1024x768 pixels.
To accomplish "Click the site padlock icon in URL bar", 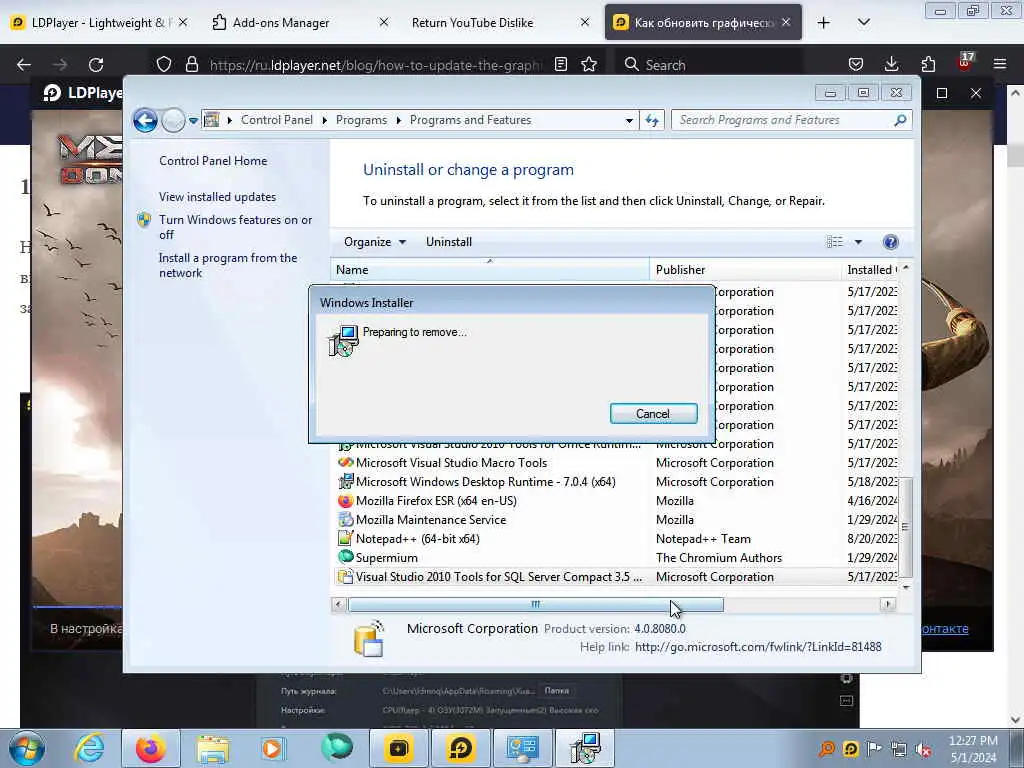I will tap(191, 65).
